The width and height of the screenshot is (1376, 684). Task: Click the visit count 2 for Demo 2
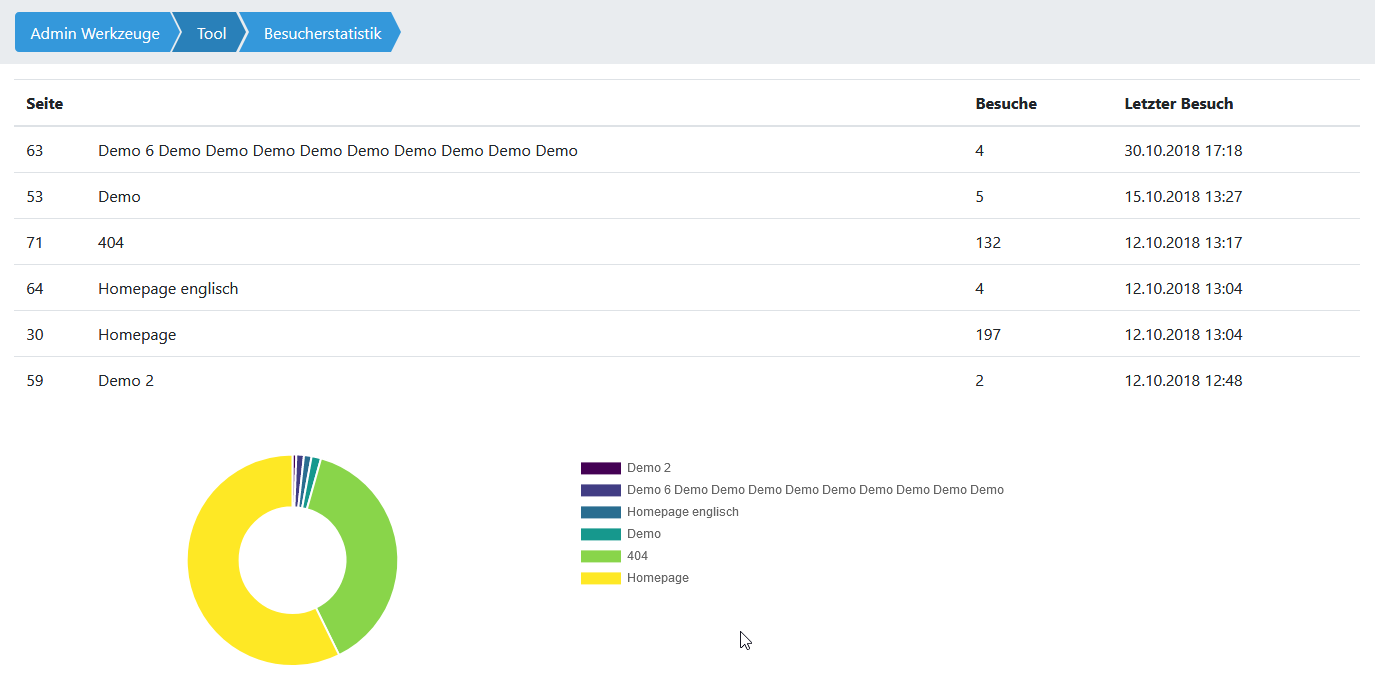click(x=980, y=380)
